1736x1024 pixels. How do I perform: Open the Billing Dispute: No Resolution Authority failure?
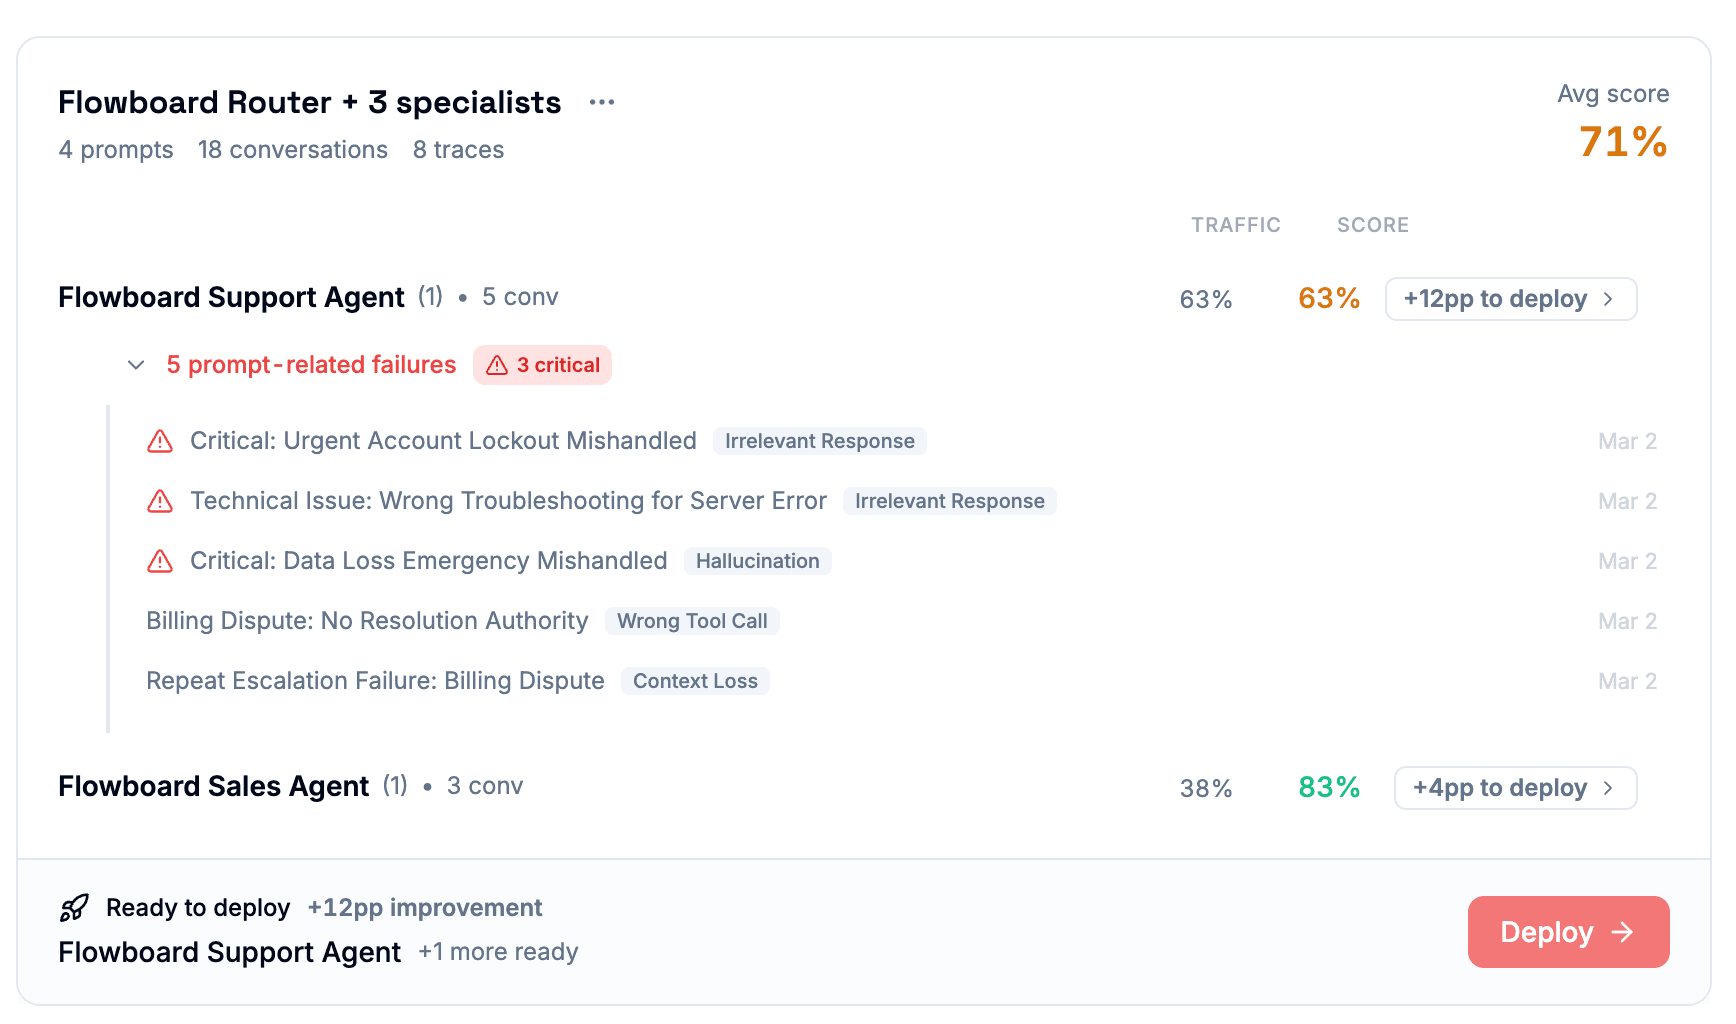(x=367, y=621)
